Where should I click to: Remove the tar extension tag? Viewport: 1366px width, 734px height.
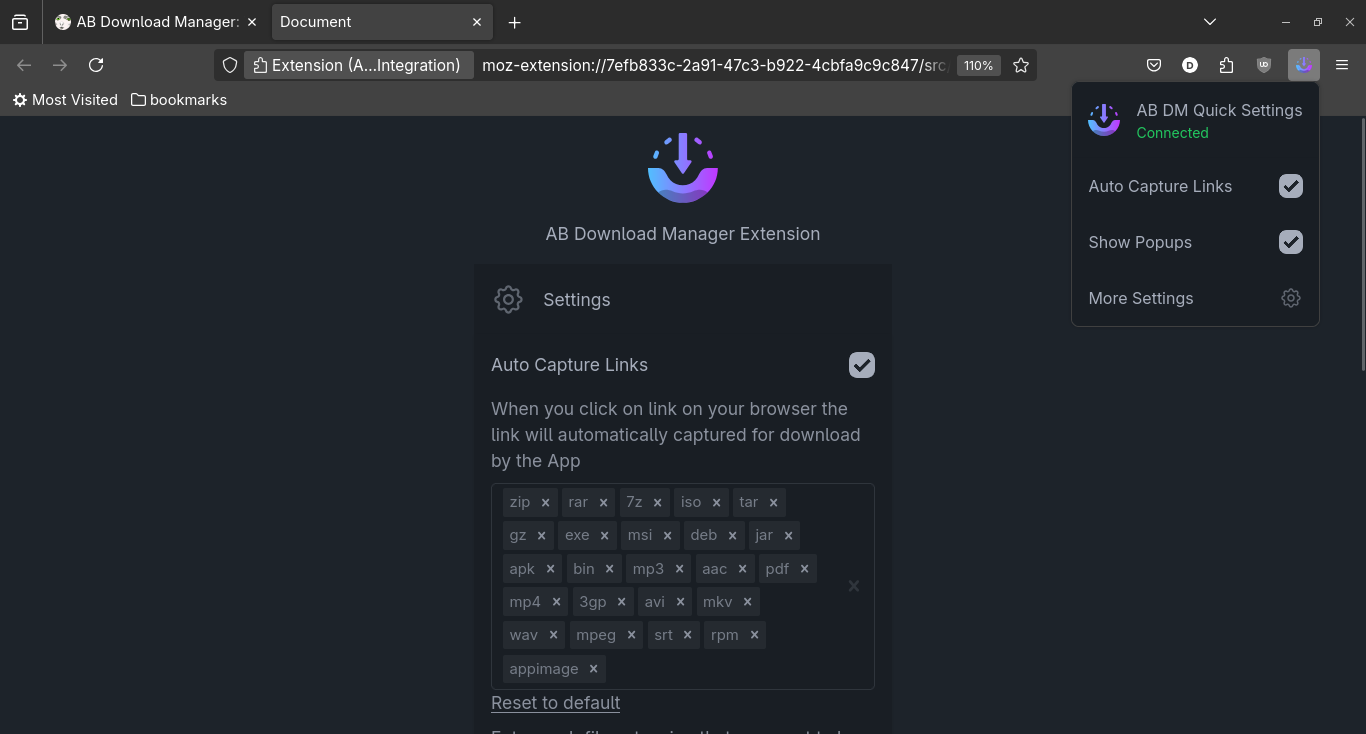click(773, 502)
